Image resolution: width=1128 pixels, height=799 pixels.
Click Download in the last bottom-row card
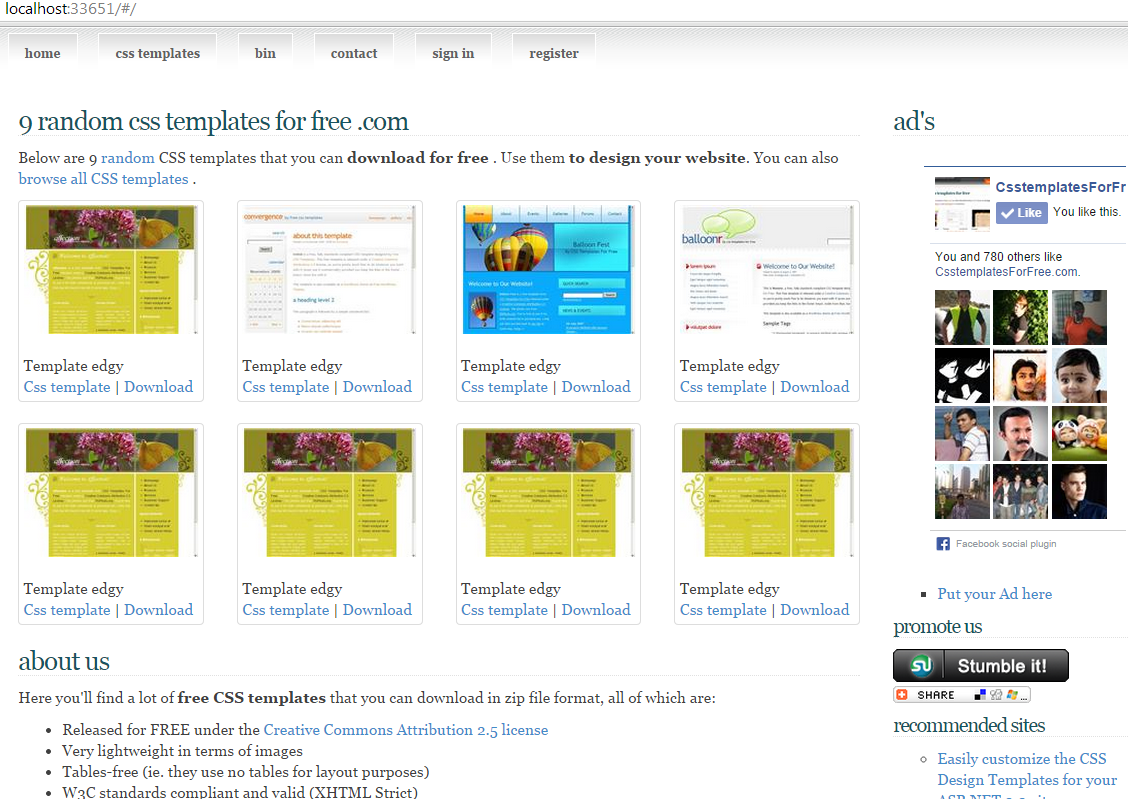click(x=814, y=610)
